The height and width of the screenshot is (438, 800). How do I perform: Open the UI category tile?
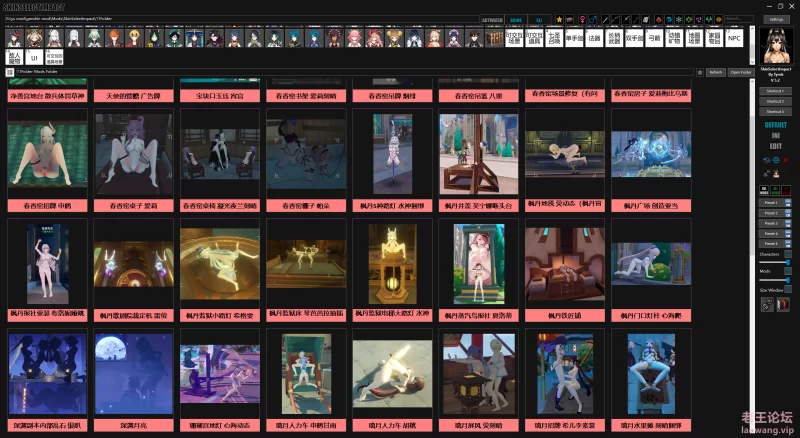pyautogui.click(x=34, y=57)
